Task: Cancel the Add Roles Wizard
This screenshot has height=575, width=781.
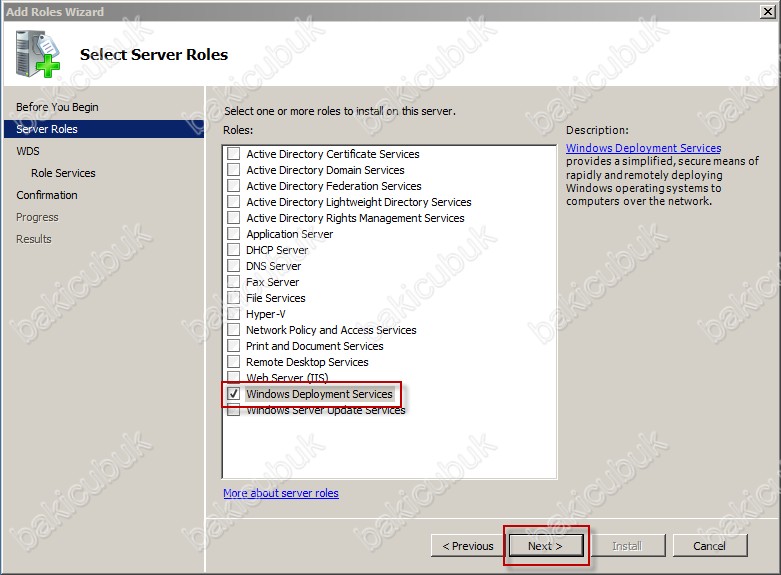Action: (710, 546)
